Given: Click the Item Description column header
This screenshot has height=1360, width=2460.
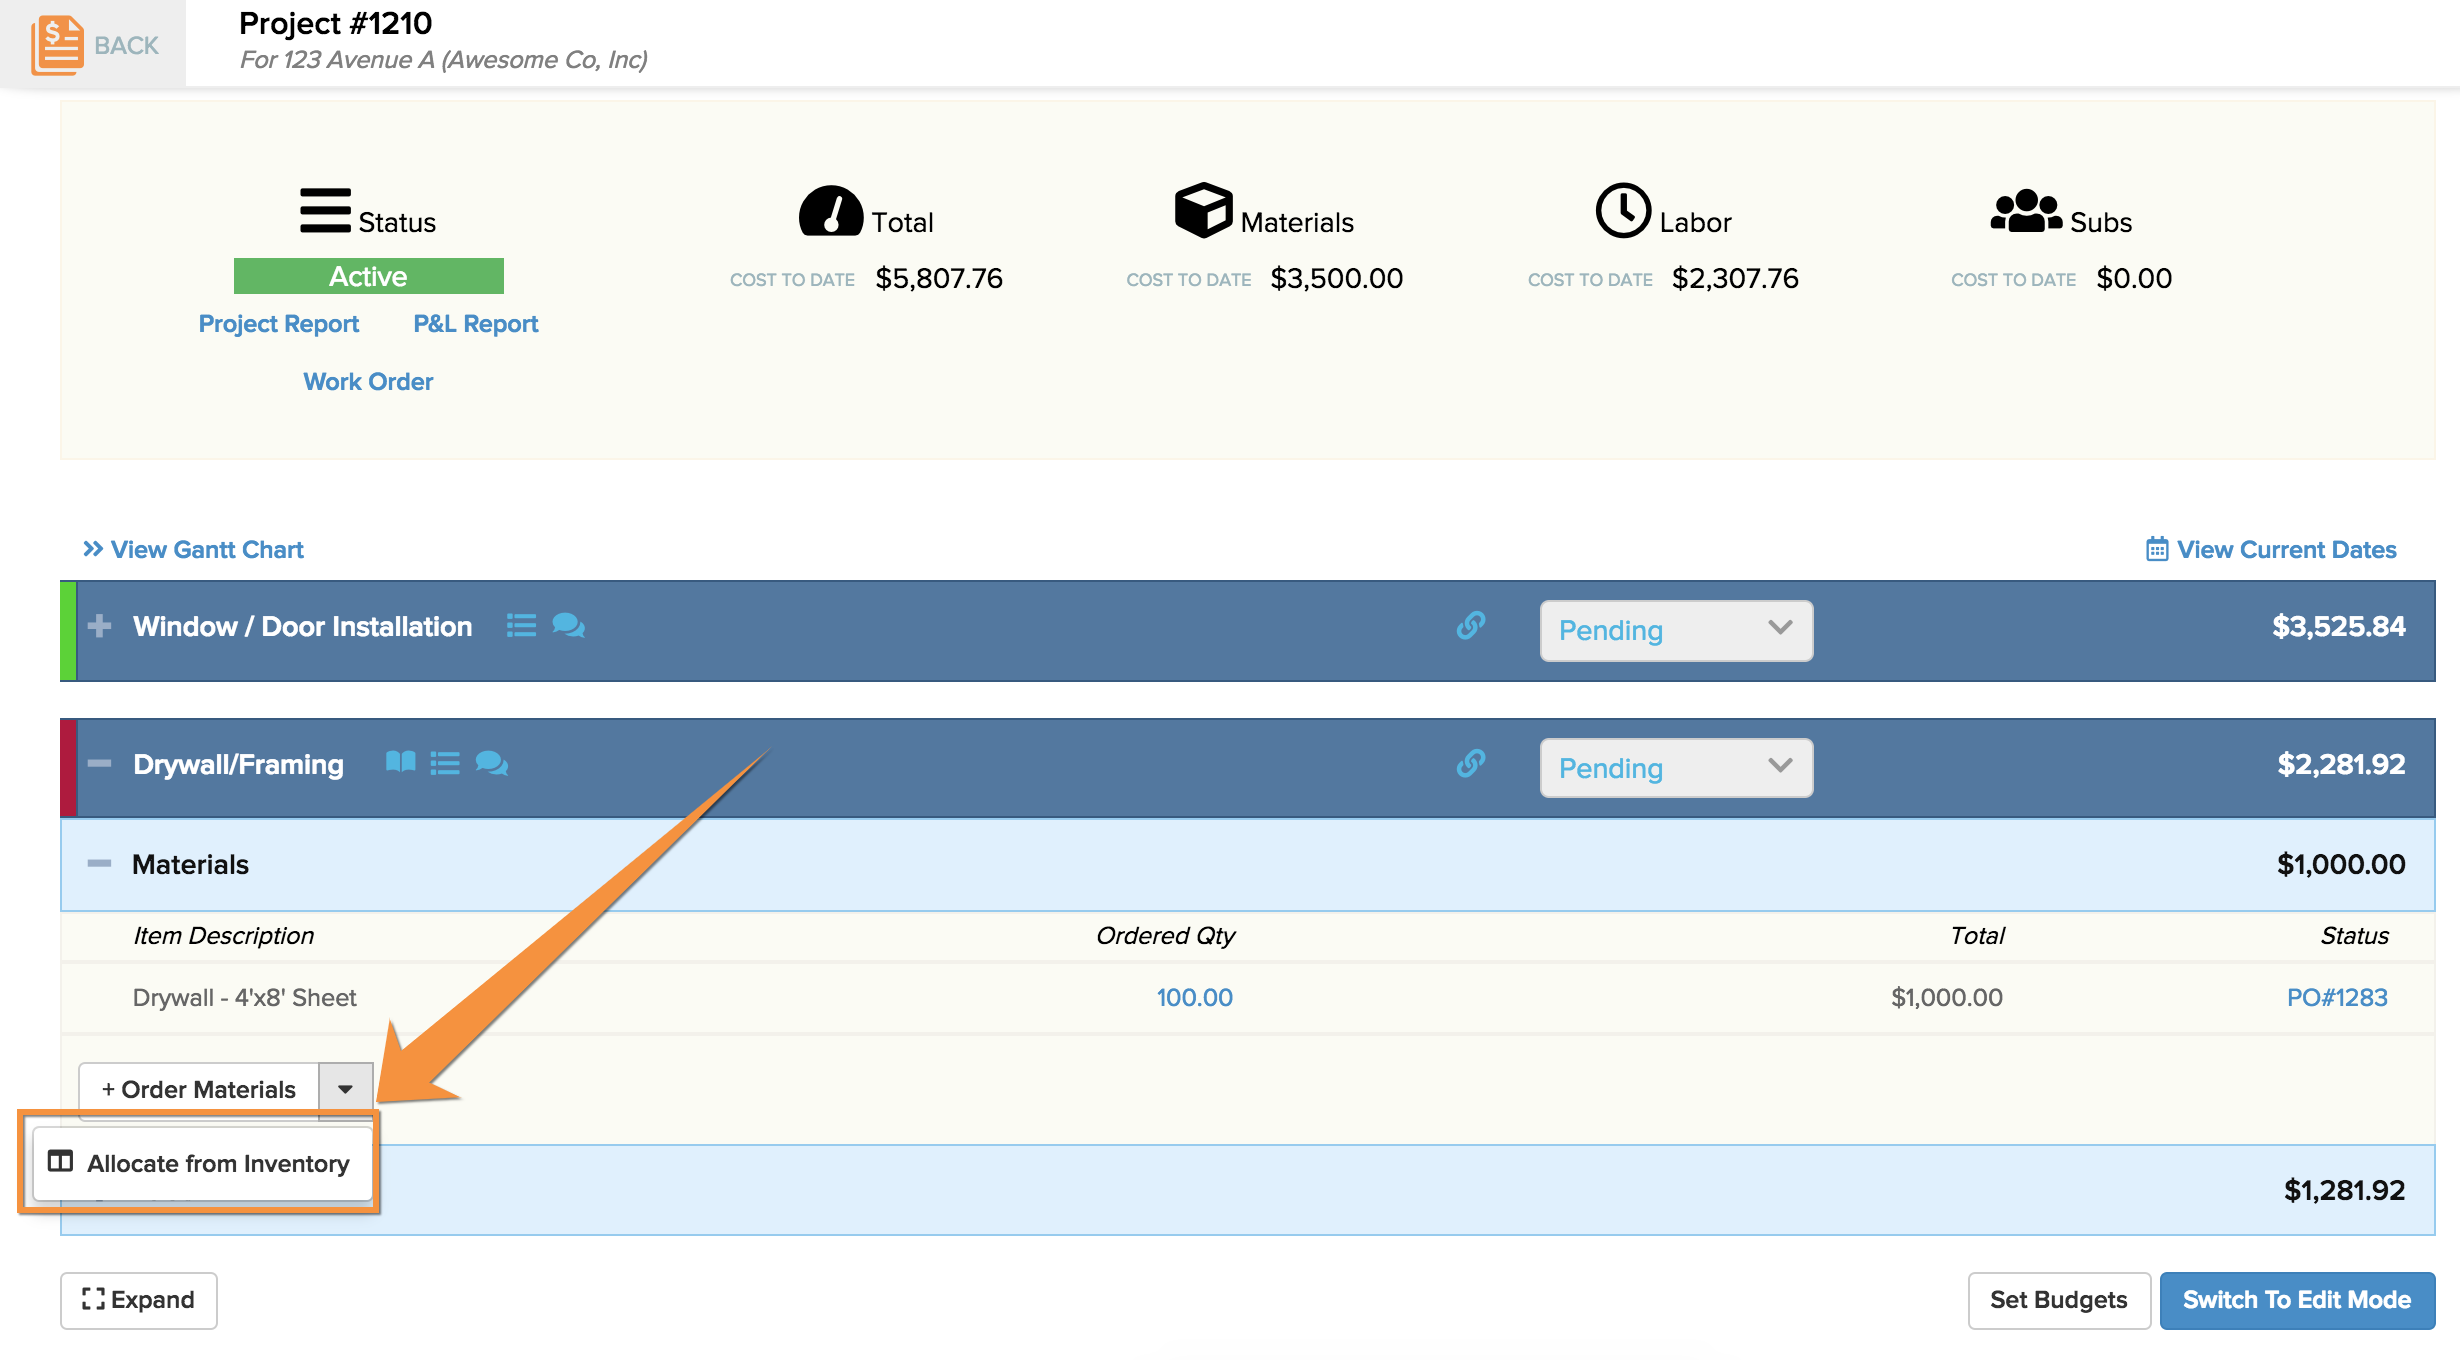Looking at the screenshot, I should 223,935.
